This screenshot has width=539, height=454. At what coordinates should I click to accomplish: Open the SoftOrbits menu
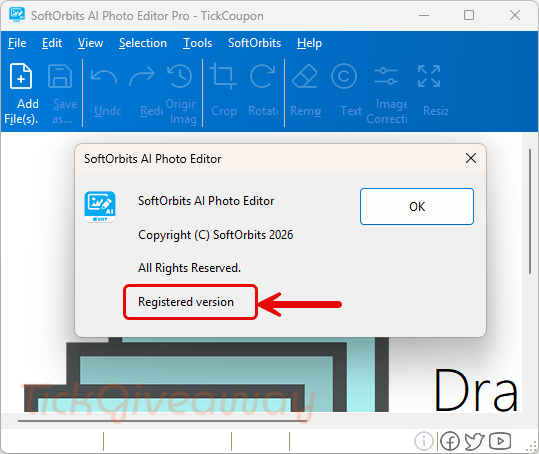[x=255, y=43]
